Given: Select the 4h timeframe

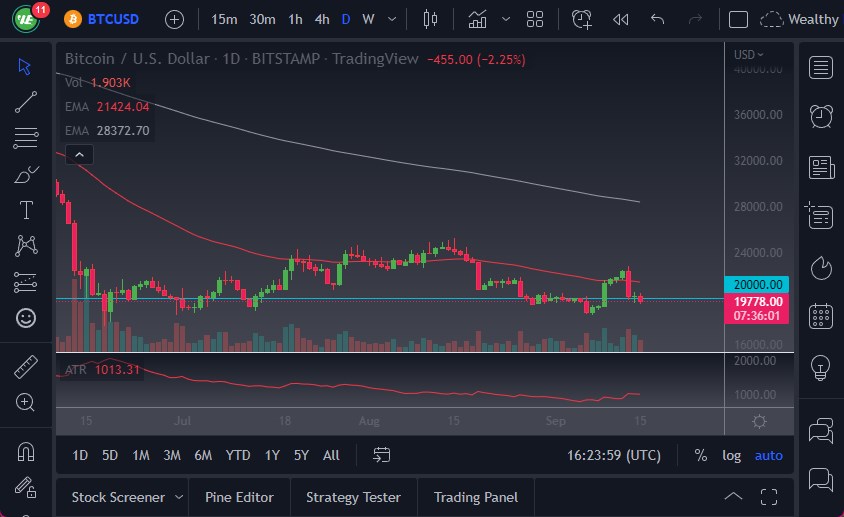Looking at the screenshot, I should pyautogui.click(x=321, y=19).
